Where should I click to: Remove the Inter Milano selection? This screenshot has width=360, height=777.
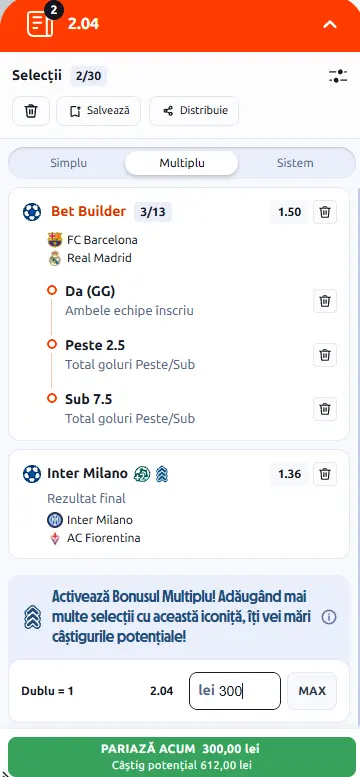tap(325, 474)
